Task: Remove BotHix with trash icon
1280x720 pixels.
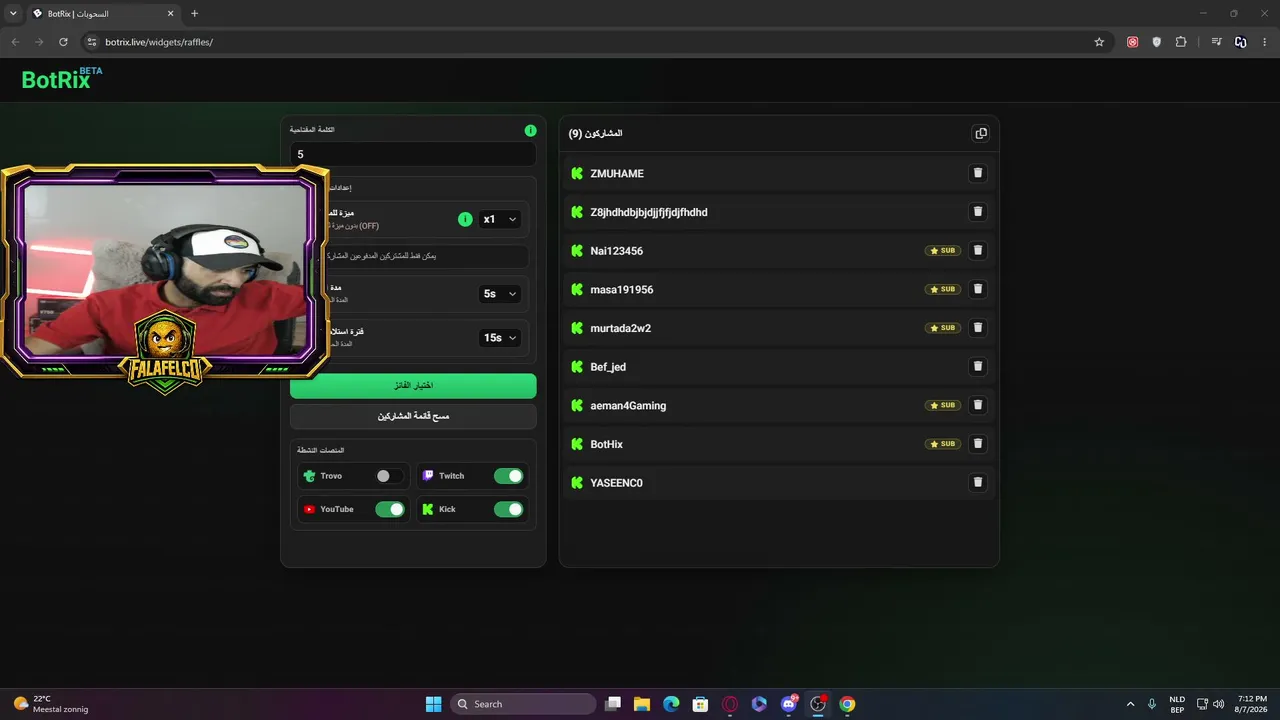Action: tap(978, 443)
